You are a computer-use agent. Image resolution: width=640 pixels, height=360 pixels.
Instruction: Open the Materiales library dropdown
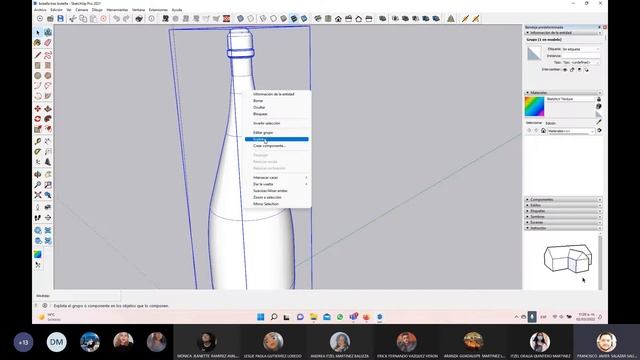coord(571,131)
